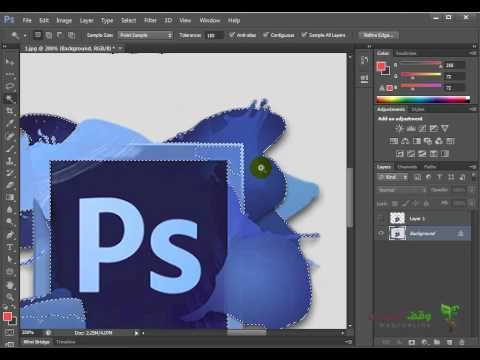Select the Pen tool

pyautogui.click(x=9, y=235)
